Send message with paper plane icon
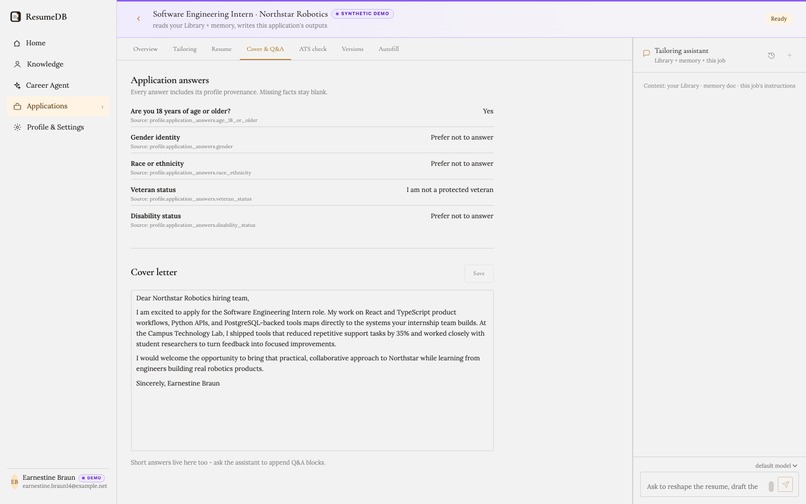Screen dimensions: 806x504 click(x=785, y=484)
